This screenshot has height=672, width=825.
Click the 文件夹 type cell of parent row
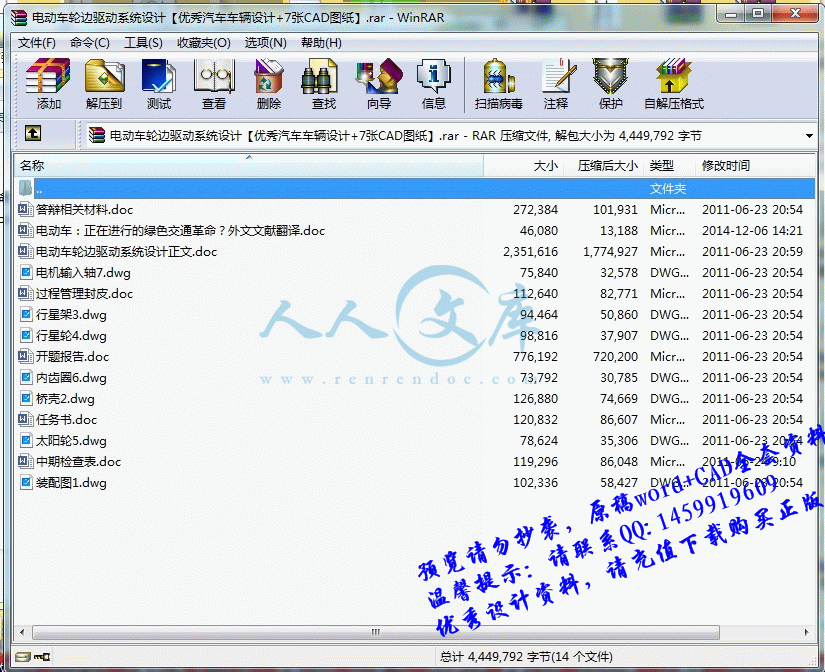(668, 188)
